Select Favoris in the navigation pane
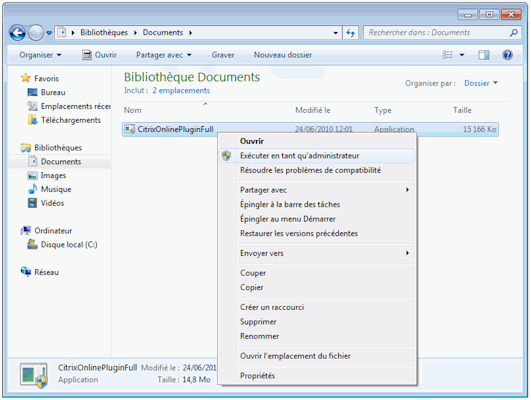Image resolution: width=531 pixels, height=400 pixels. point(40,78)
